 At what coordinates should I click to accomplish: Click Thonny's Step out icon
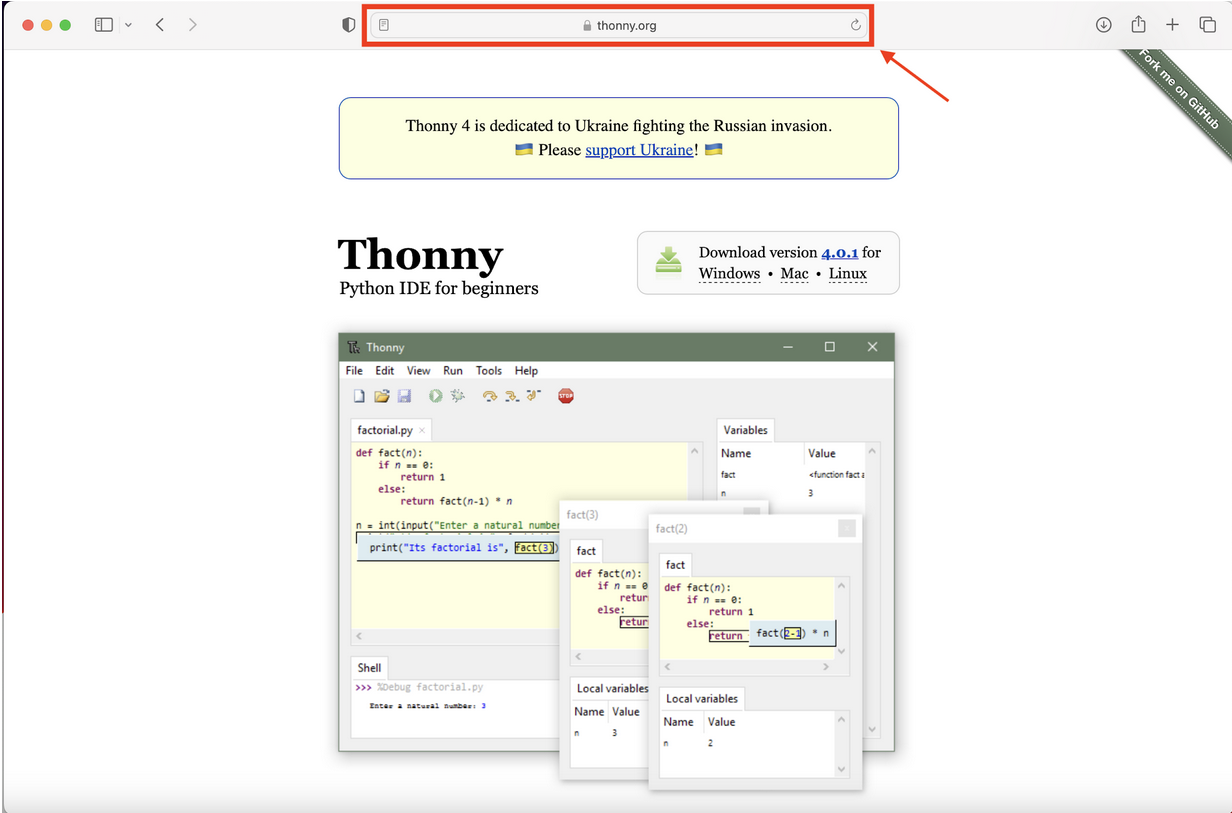point(534,396)
